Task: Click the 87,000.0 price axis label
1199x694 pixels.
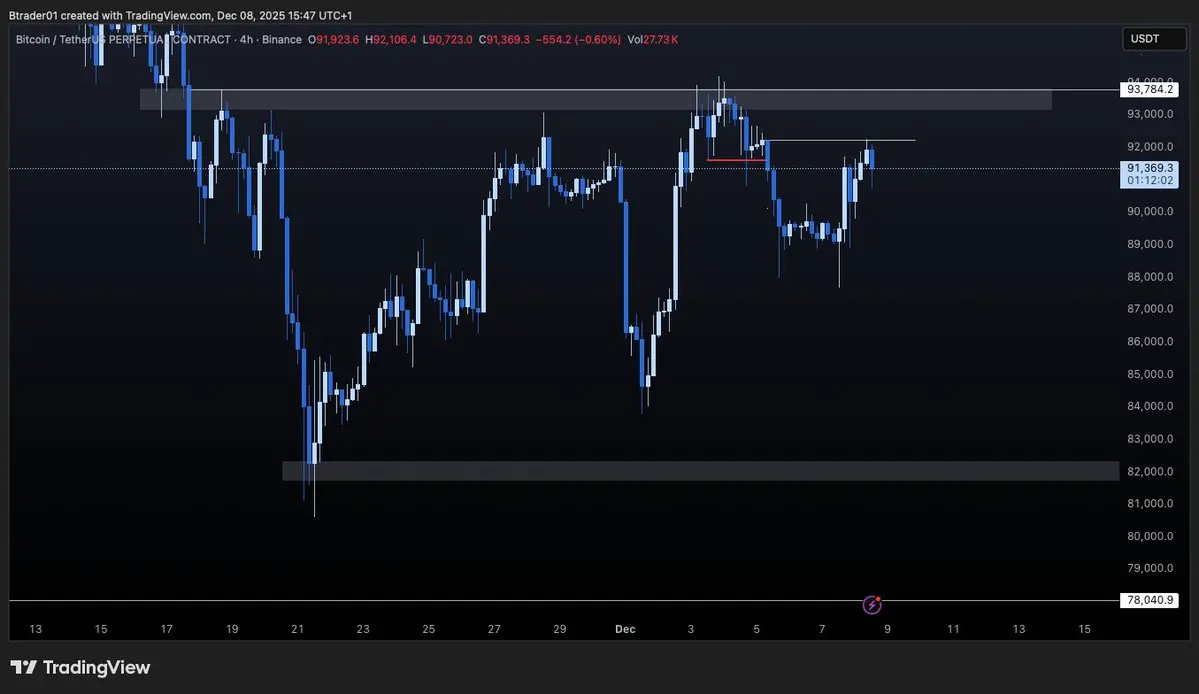Action: (x=1149, y=309)
